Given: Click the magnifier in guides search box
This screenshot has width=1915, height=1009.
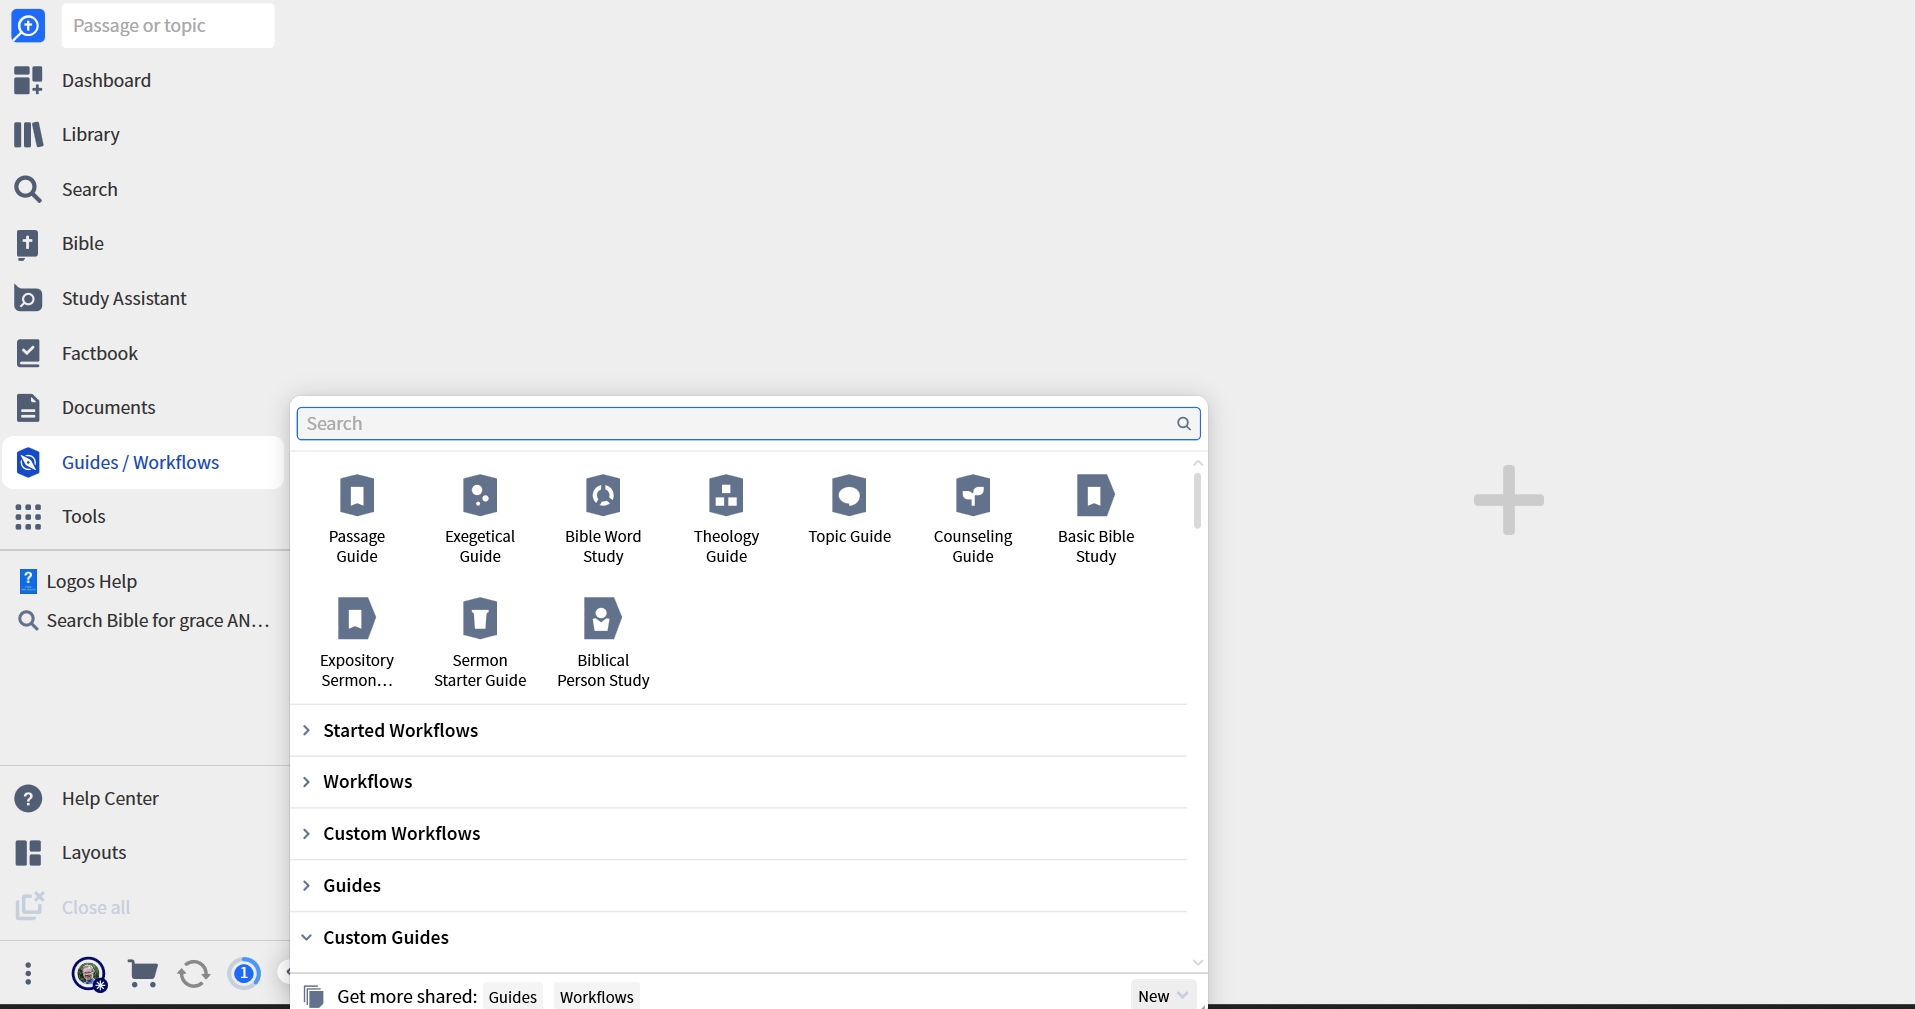Looking at the screenshot, I should (x=1184, y=423).
